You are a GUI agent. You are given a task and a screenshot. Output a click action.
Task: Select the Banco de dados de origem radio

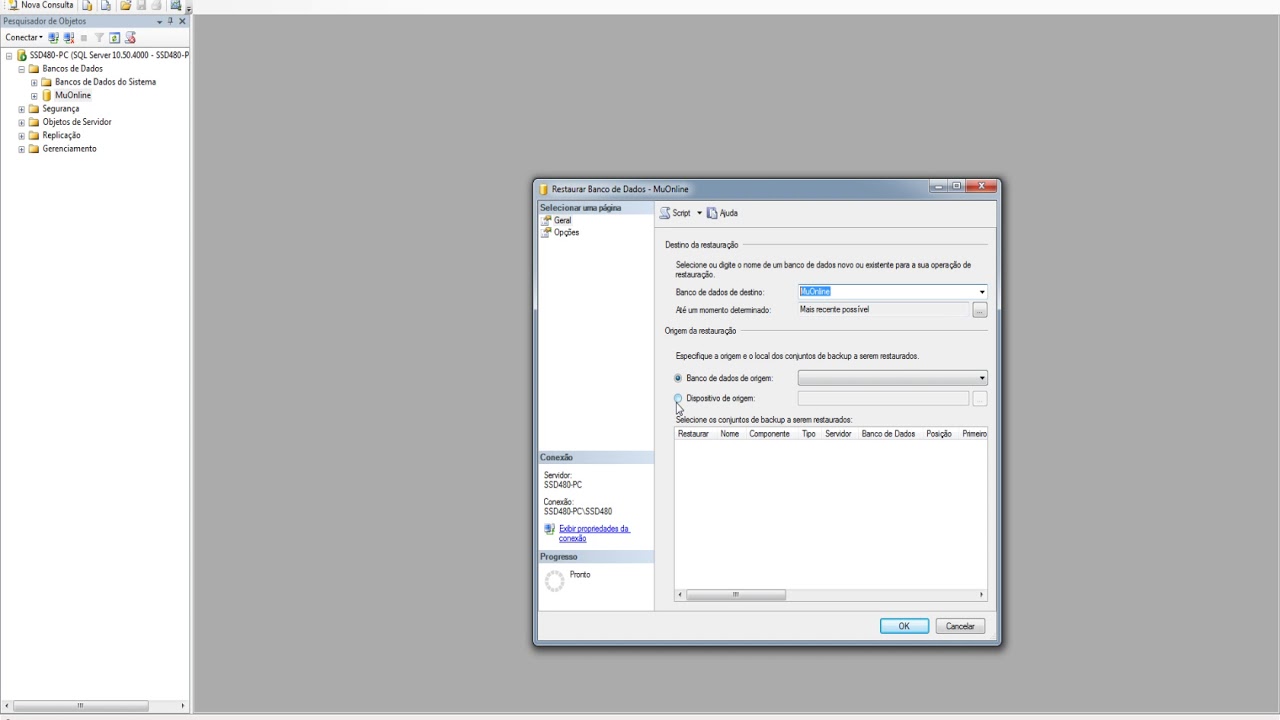click(x=678, y=378)
